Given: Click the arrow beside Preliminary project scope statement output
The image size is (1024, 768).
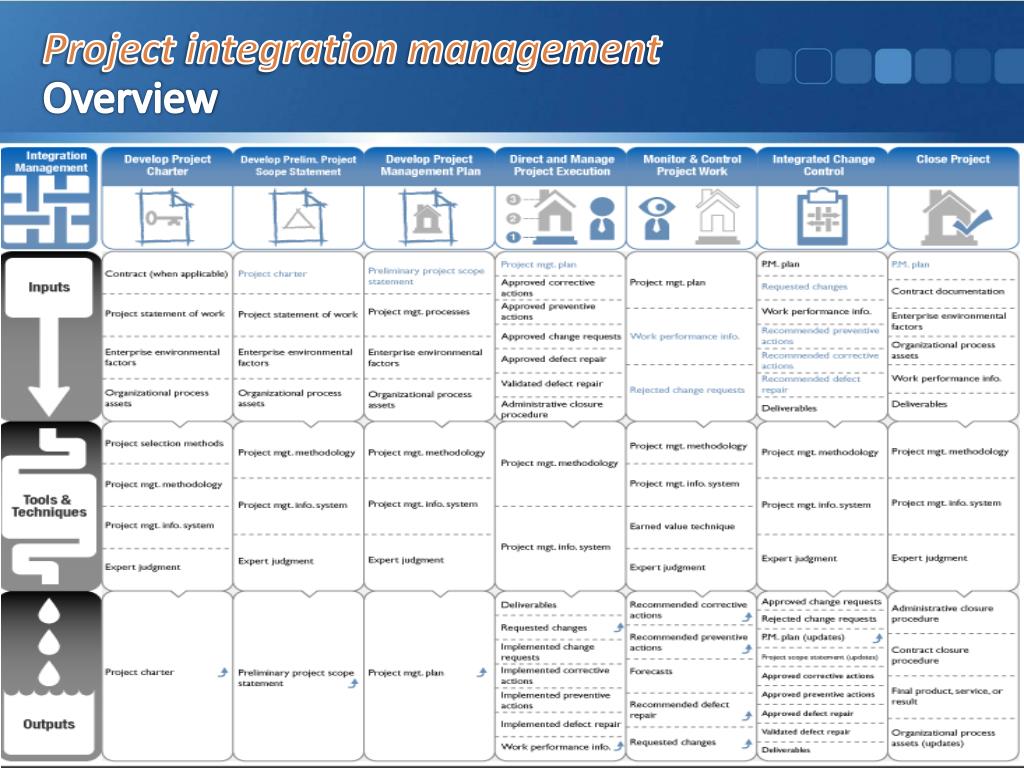Looking at the screenshot, I should pos(353,683).
